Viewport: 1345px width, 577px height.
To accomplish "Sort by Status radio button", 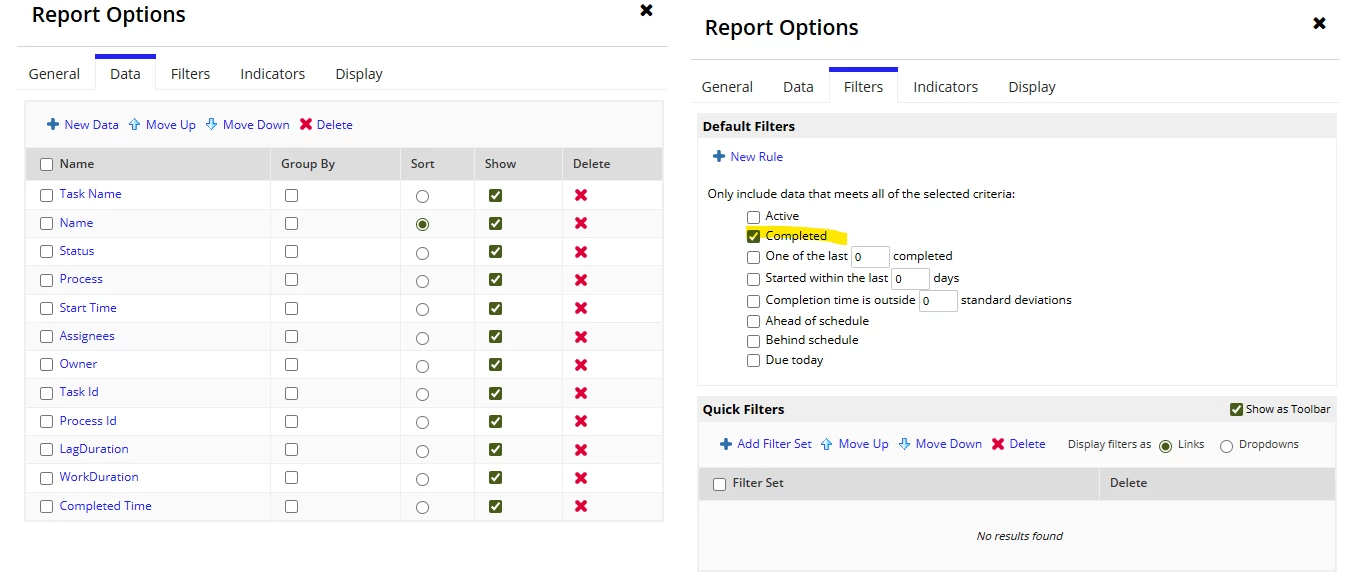I will coord(422,253).
